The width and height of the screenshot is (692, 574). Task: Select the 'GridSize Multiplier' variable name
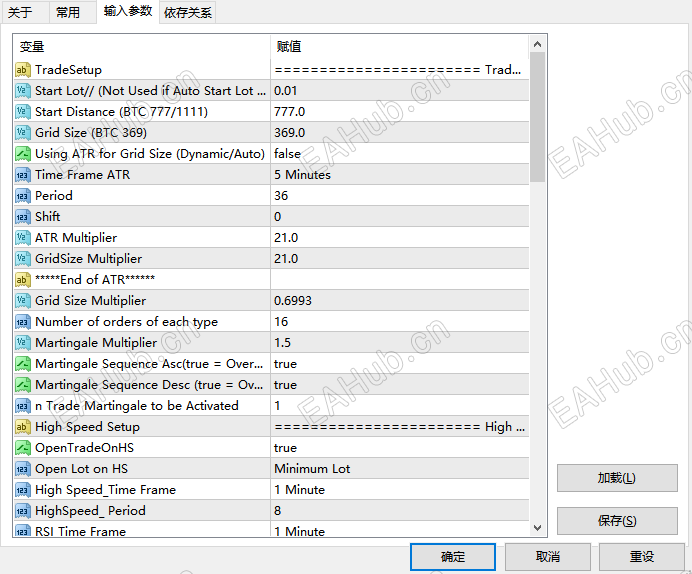click(x=89, y=259)
